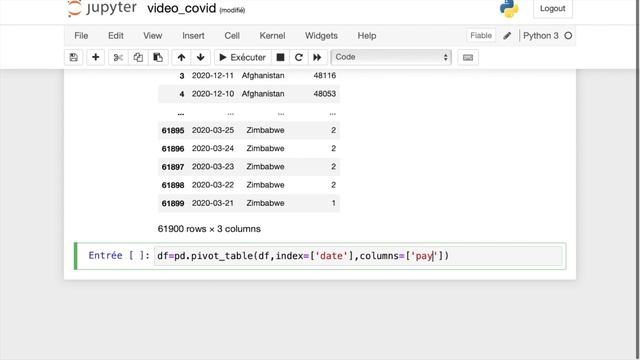
Task: Save the notebook with the floppy disk icon
Action: point(73,57)
